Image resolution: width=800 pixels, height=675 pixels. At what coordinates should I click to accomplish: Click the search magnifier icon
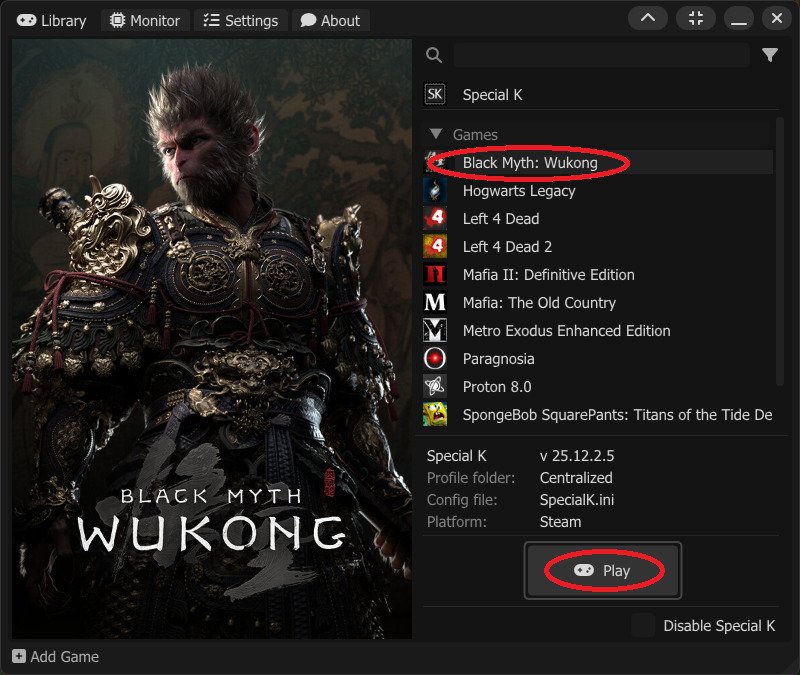434,55
